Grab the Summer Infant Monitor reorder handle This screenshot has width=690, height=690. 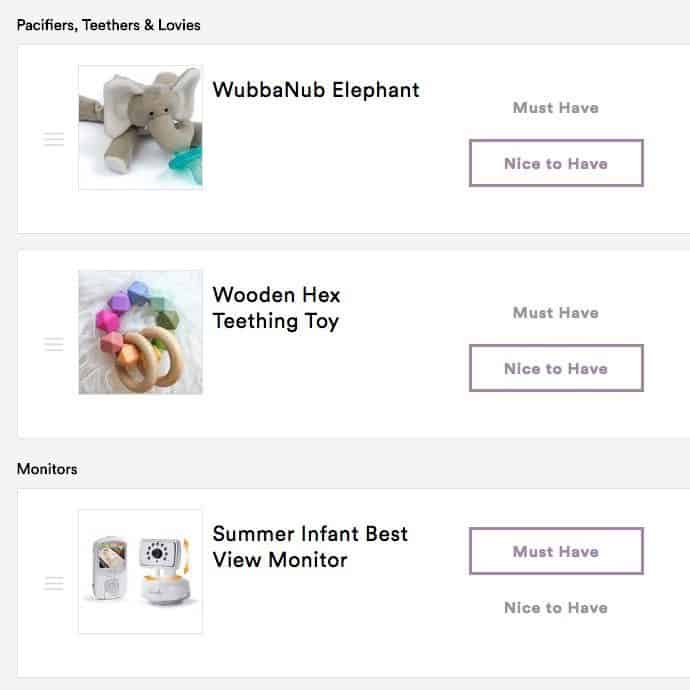click(54, 583)
